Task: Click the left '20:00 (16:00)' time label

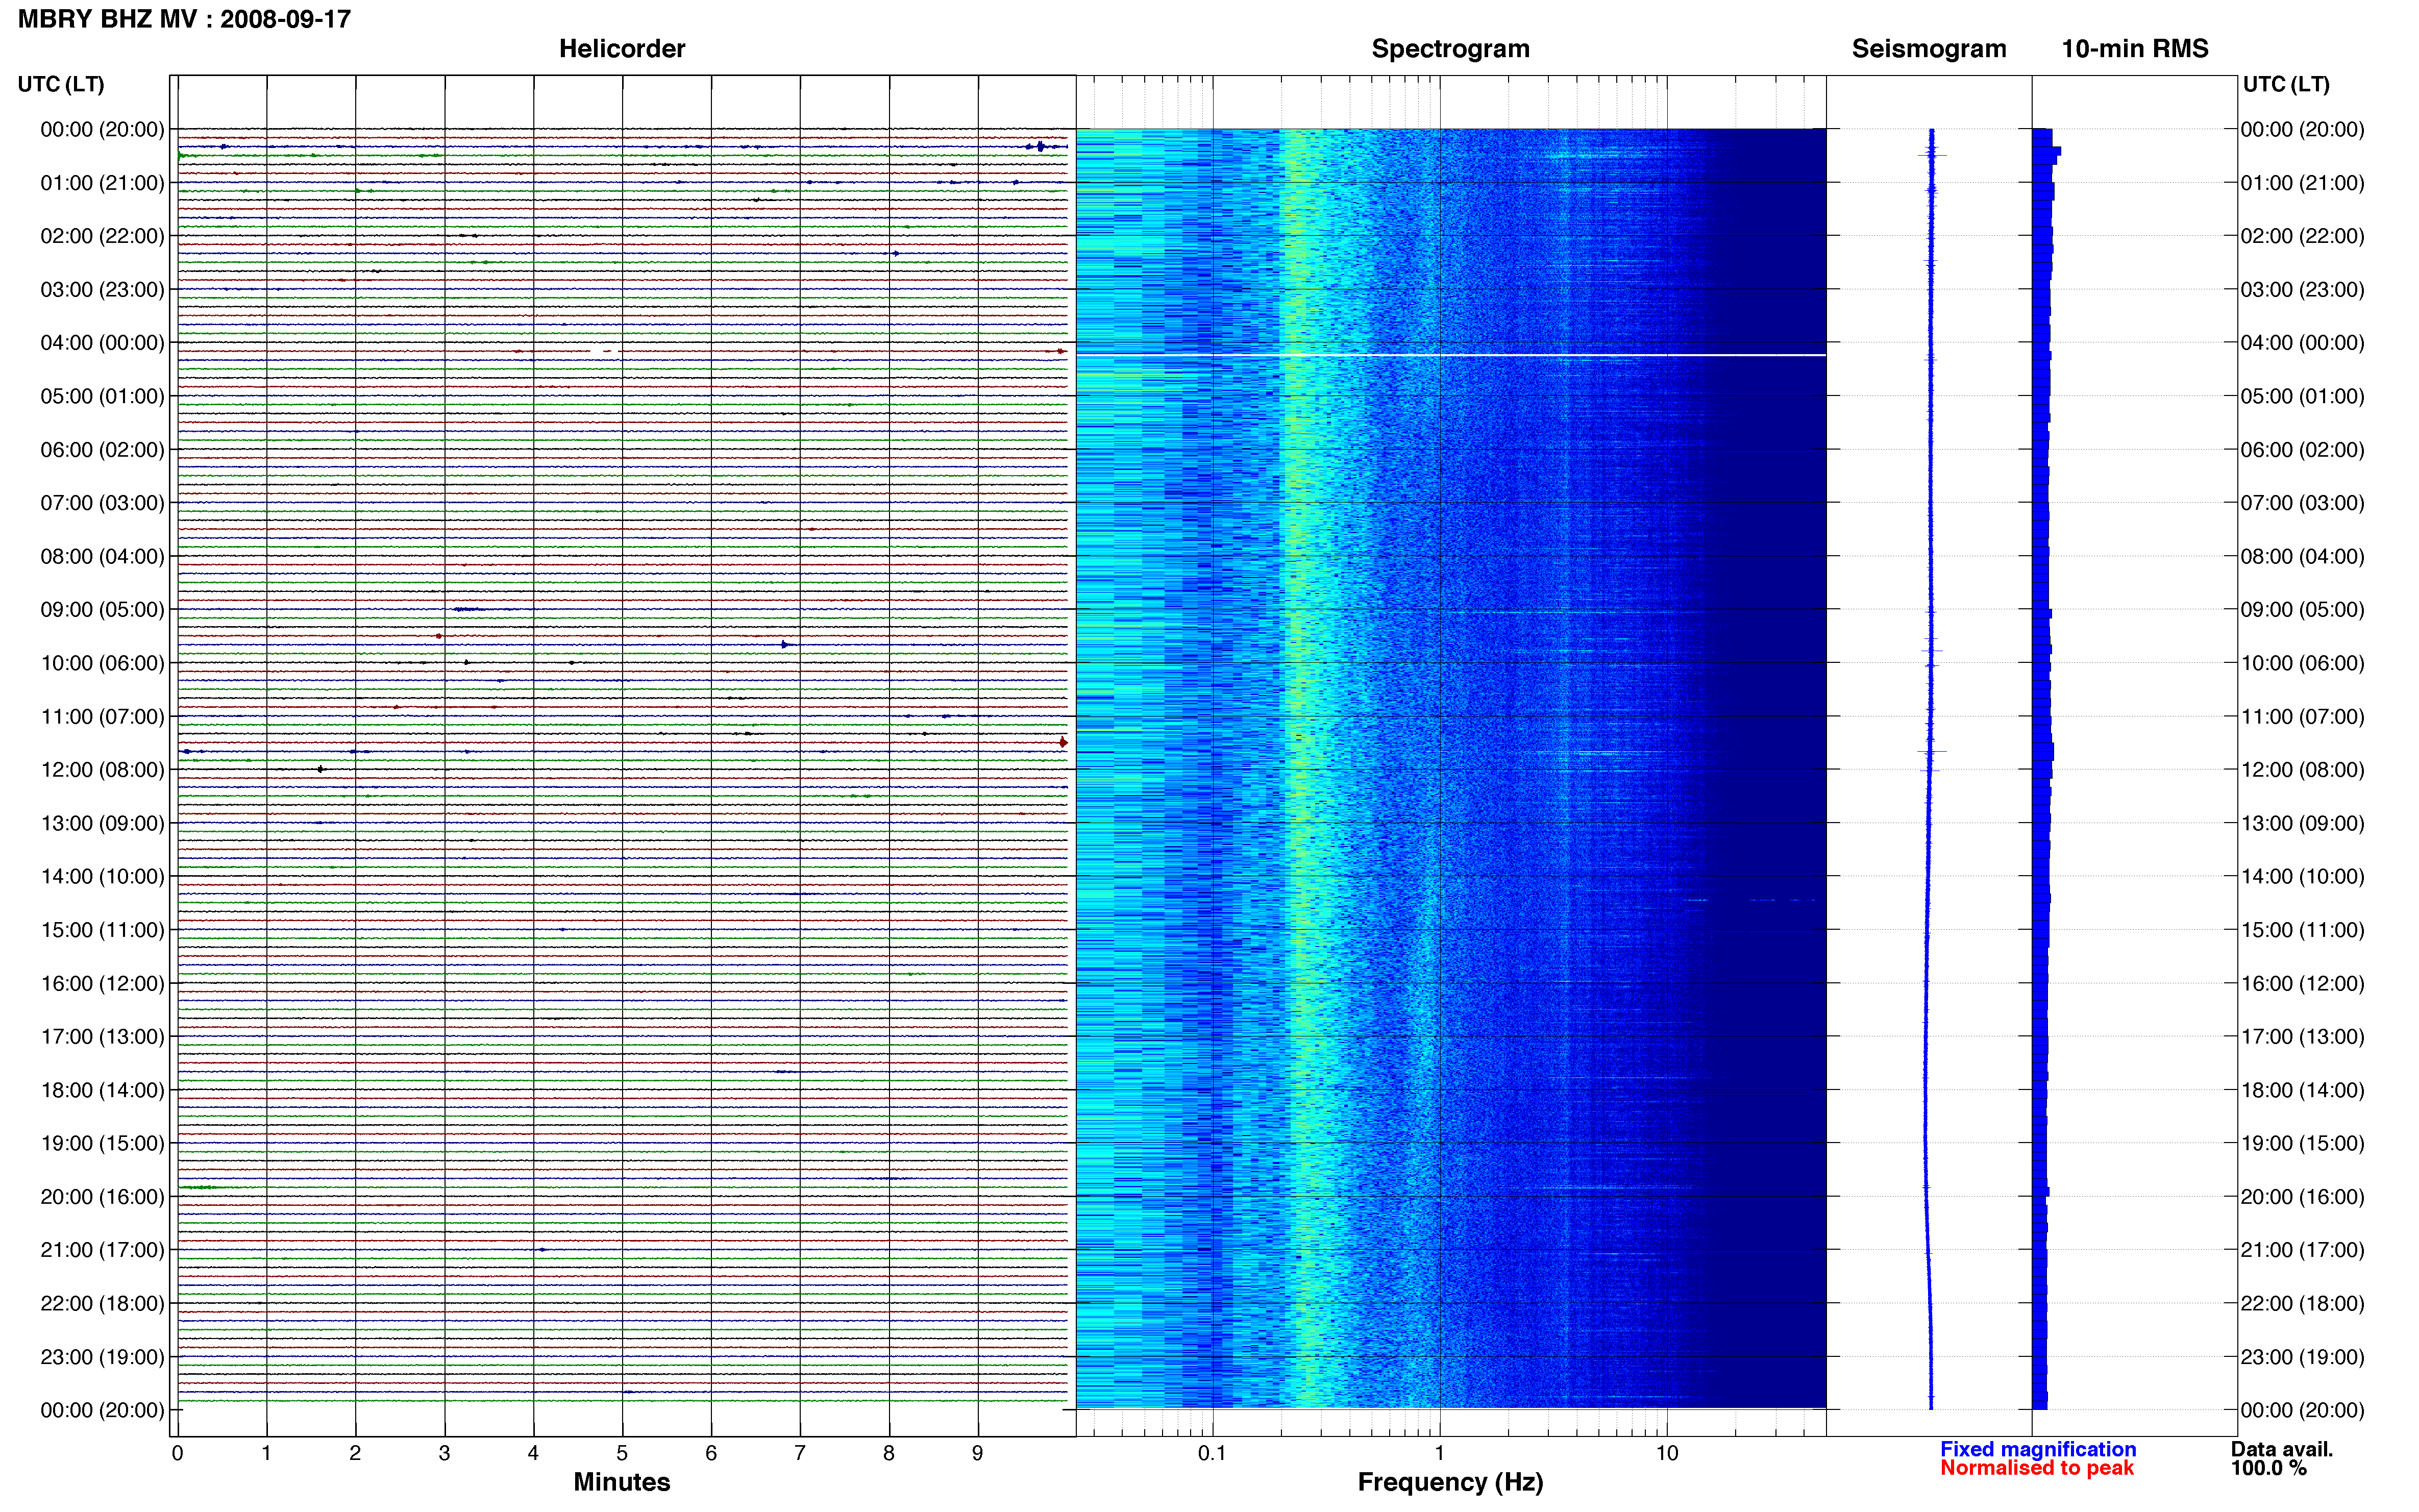Action: tap(102, 1197)
